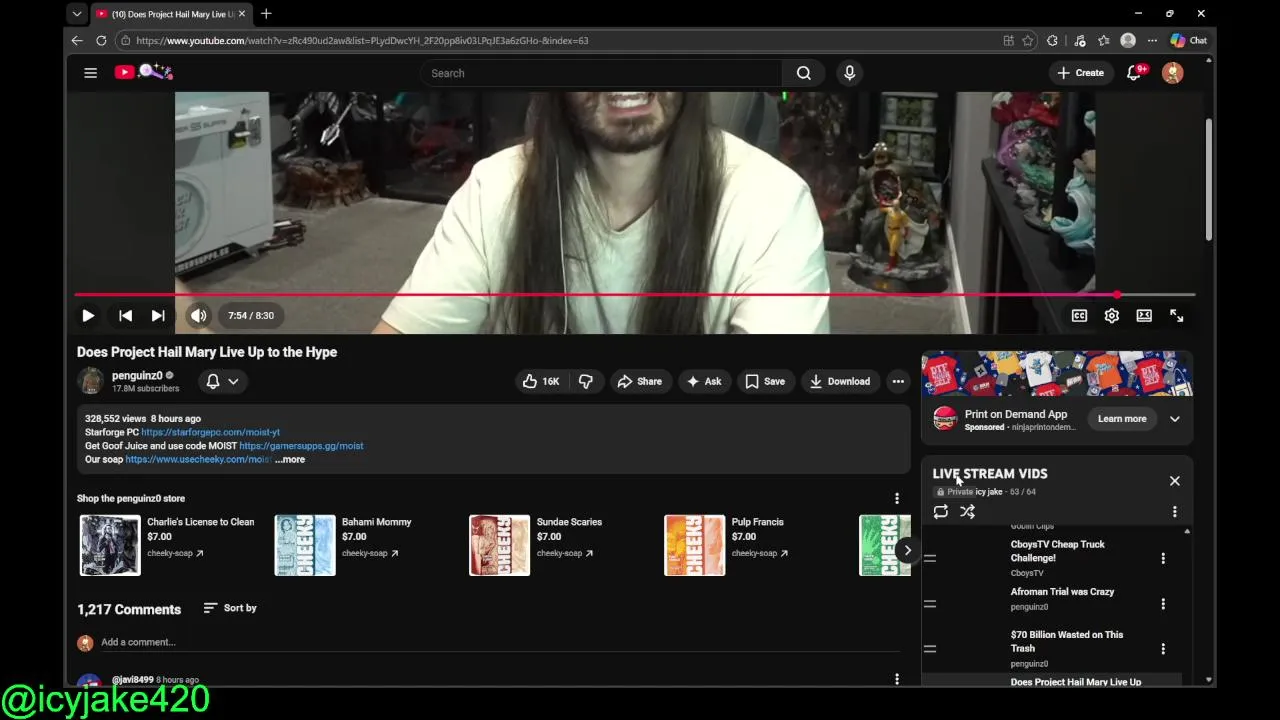
Task: Select Bahami Mommy product thumbnail
Action: 305,545
